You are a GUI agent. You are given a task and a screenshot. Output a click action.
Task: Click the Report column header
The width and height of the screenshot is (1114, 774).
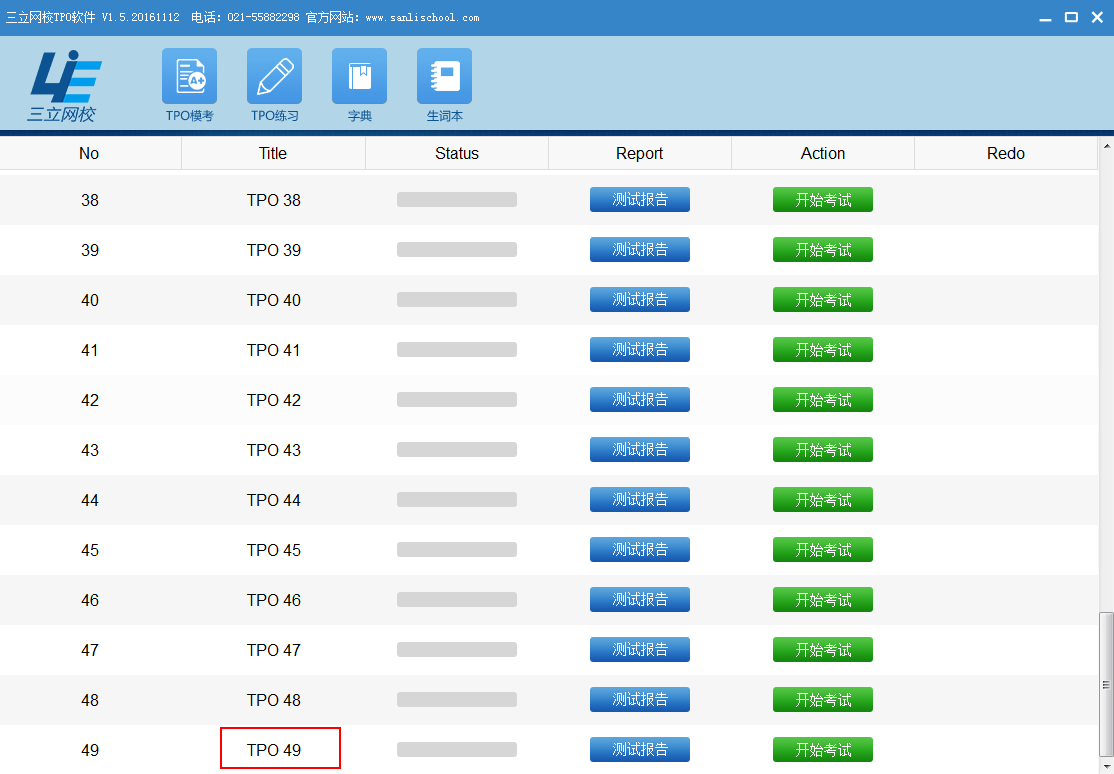(x=639, y=154)
